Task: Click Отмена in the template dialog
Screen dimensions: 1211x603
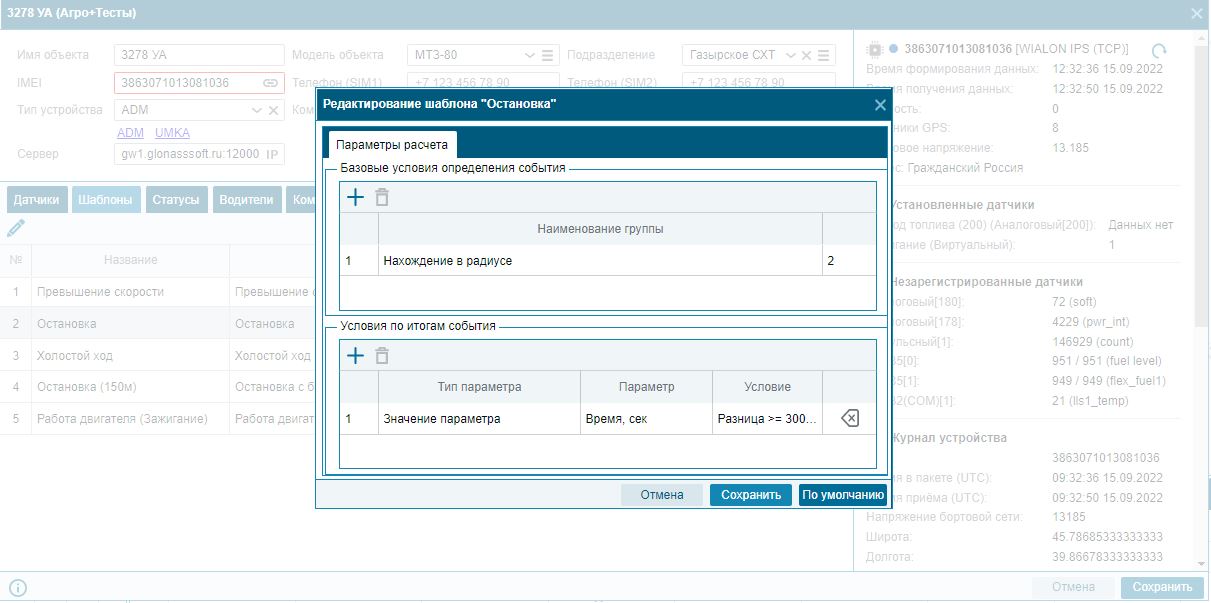Action: click(662, 495)
